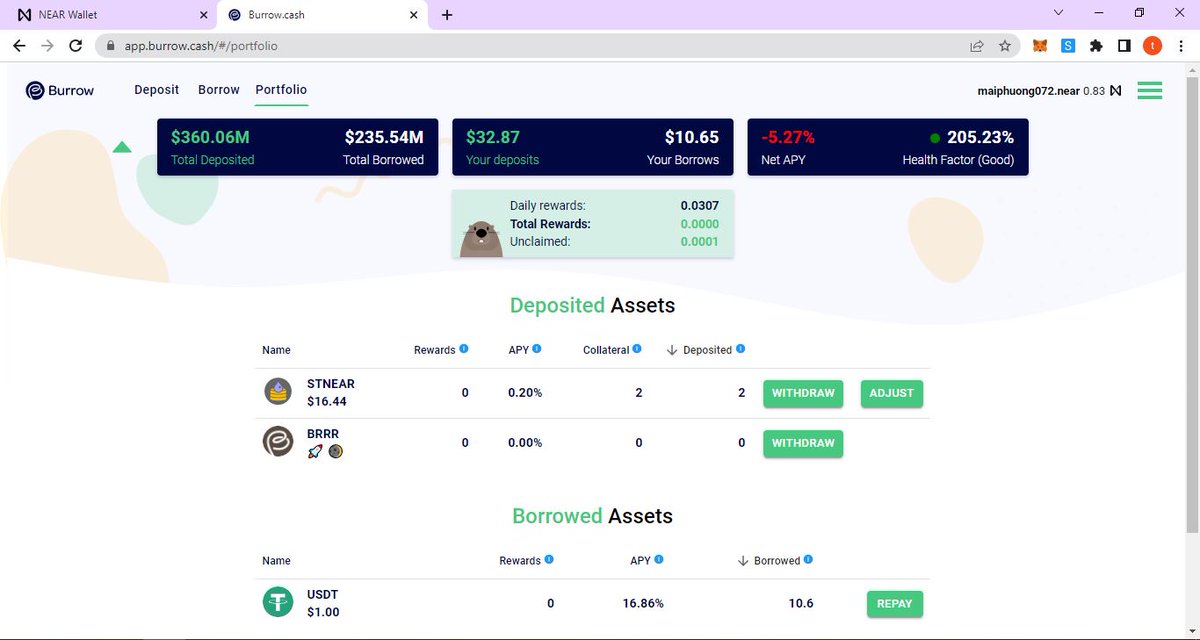The image size is (1200, 640).
Task: Click the green up triangle
Action: click(x=122, y=147)
